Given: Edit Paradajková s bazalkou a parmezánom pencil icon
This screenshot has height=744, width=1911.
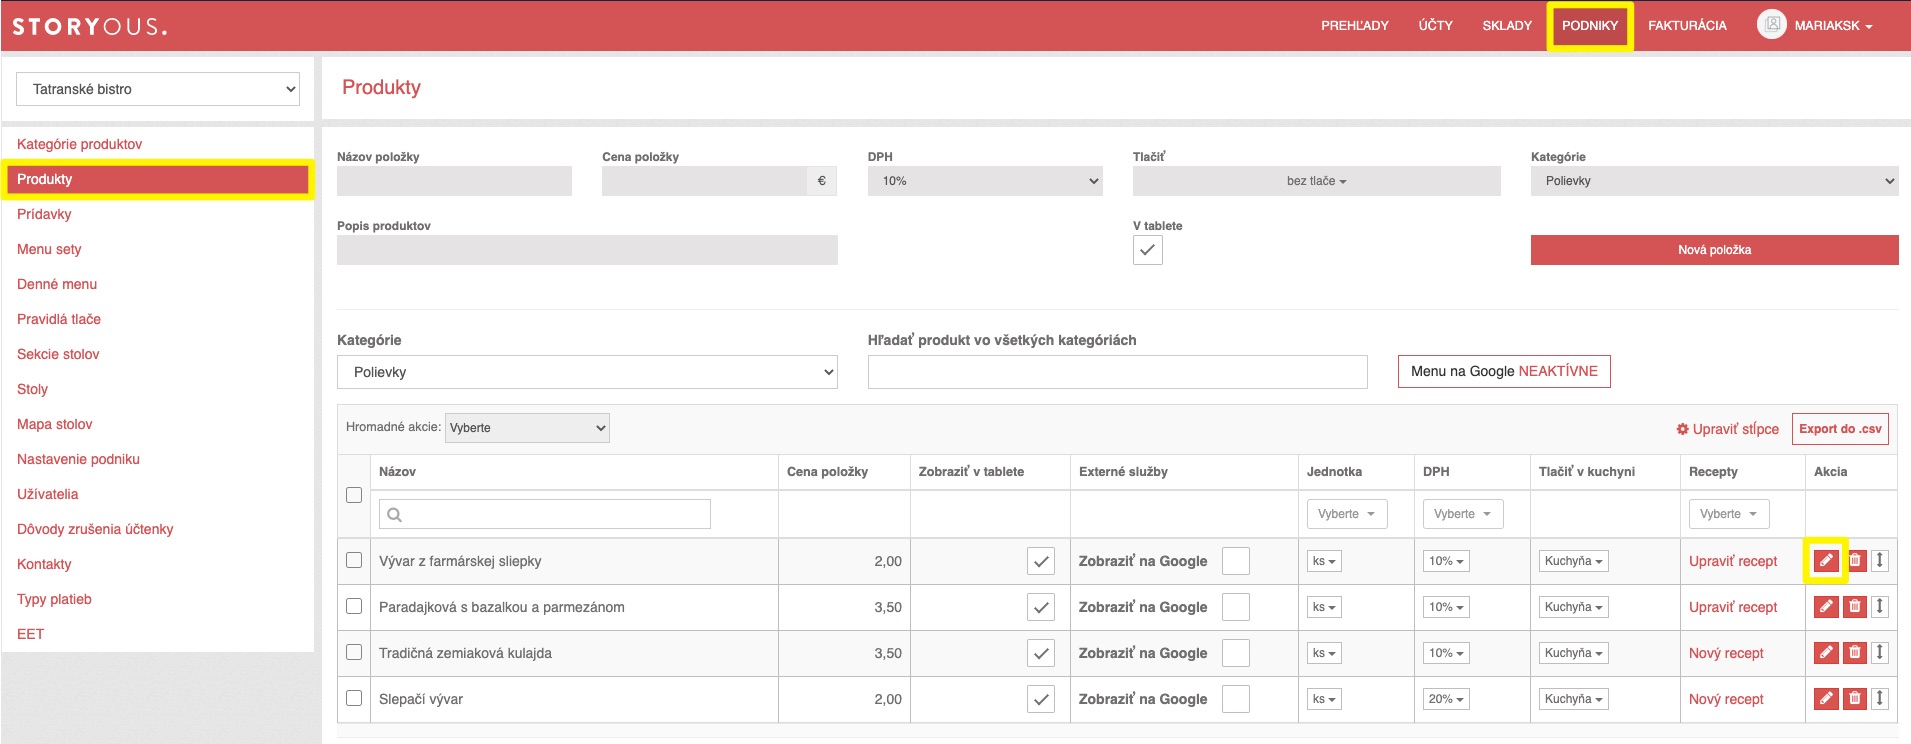Looking at the screenshot, I should click(x=1826, y=606).
